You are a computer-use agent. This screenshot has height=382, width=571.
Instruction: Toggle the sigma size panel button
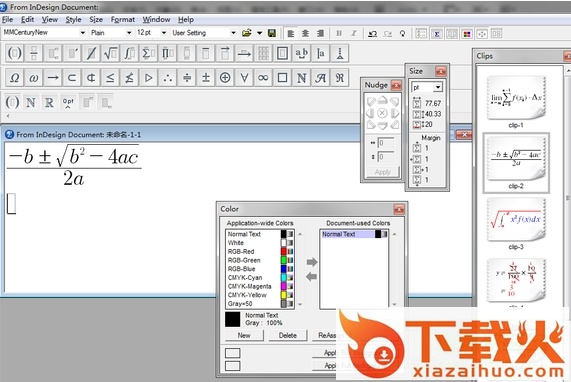pos(436,34)
